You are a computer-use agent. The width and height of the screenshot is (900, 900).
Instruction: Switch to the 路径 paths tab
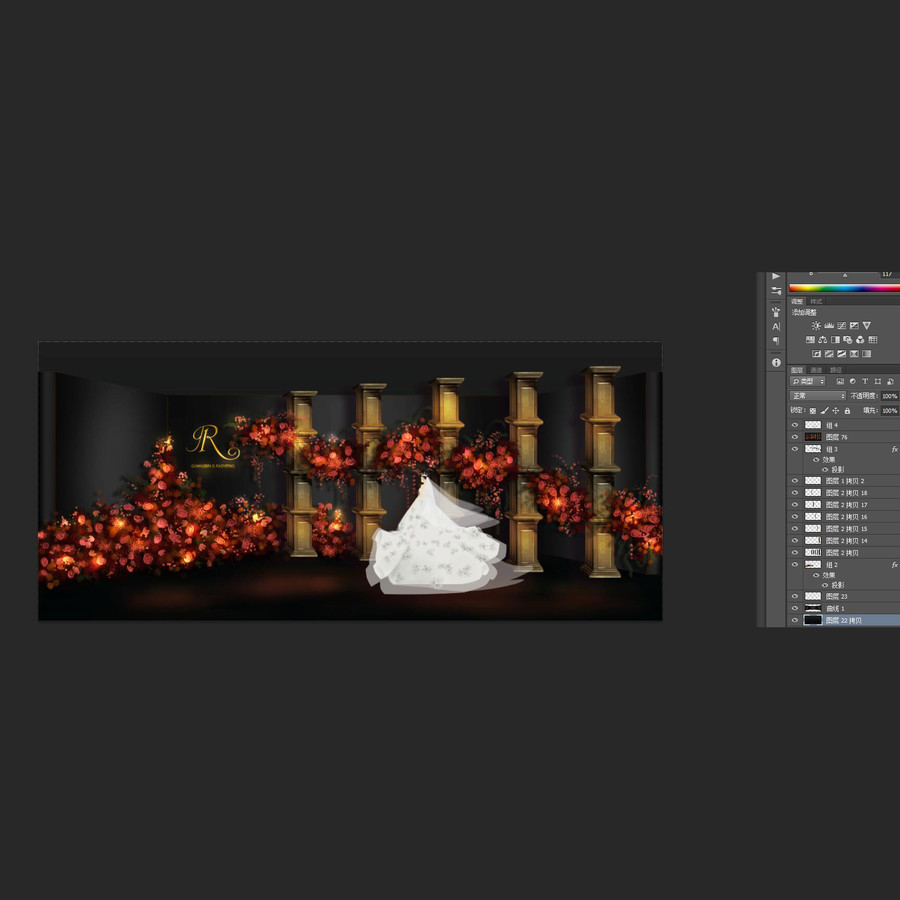(x=836, y=370)
